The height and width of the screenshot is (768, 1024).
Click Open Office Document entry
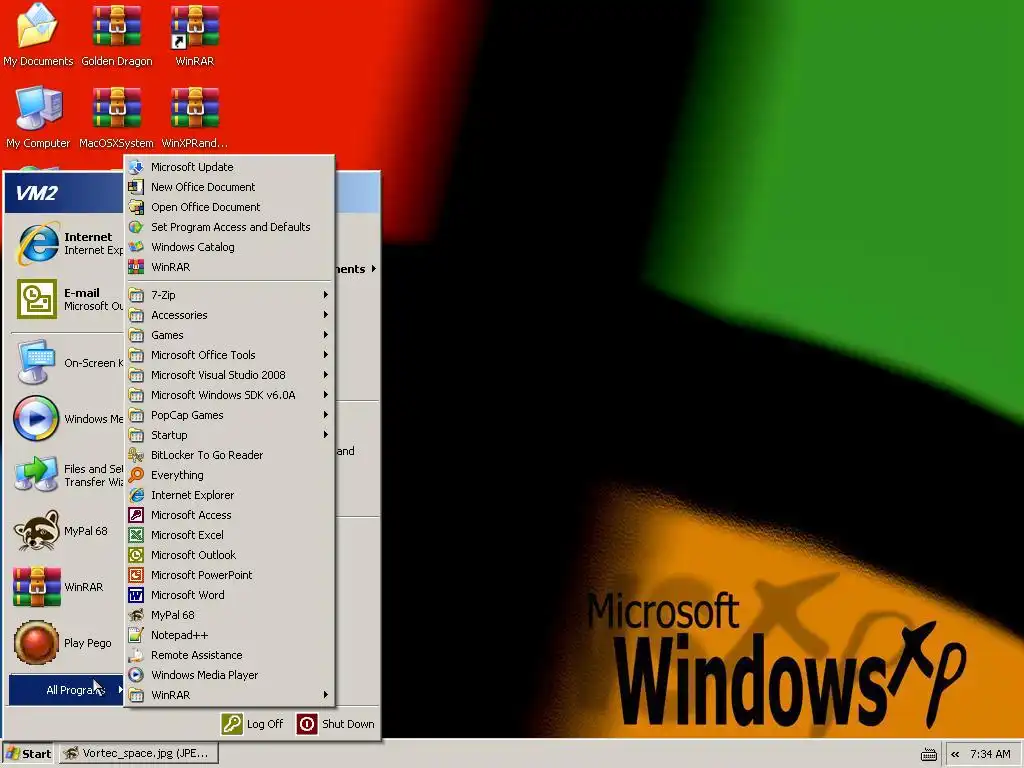pyautogui.click(x=229, y=207)
